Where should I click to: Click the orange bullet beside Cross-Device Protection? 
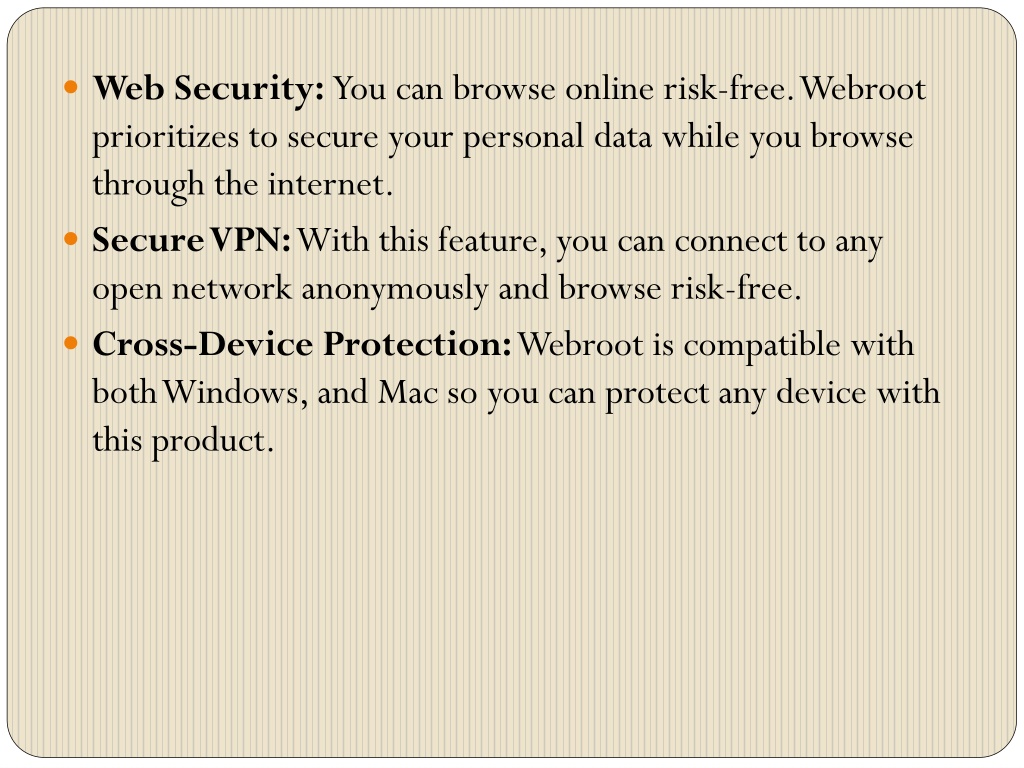pyautogui.click(x=71, y=342)
